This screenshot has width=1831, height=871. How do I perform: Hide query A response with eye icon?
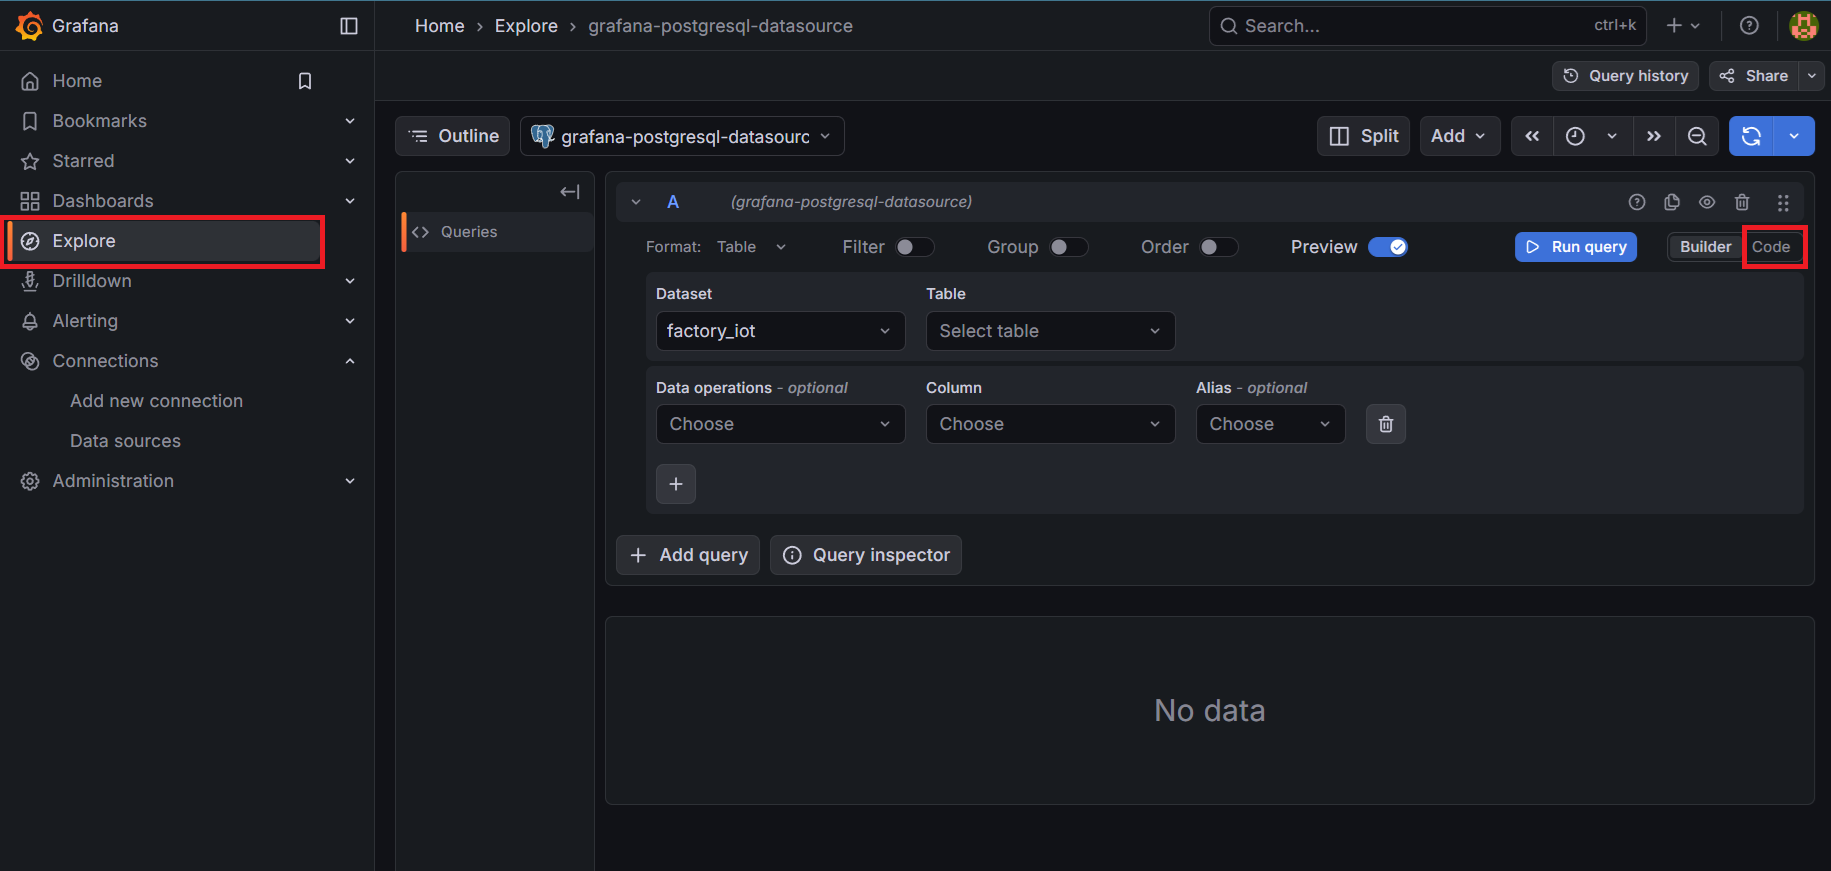tap(1707, 202)
